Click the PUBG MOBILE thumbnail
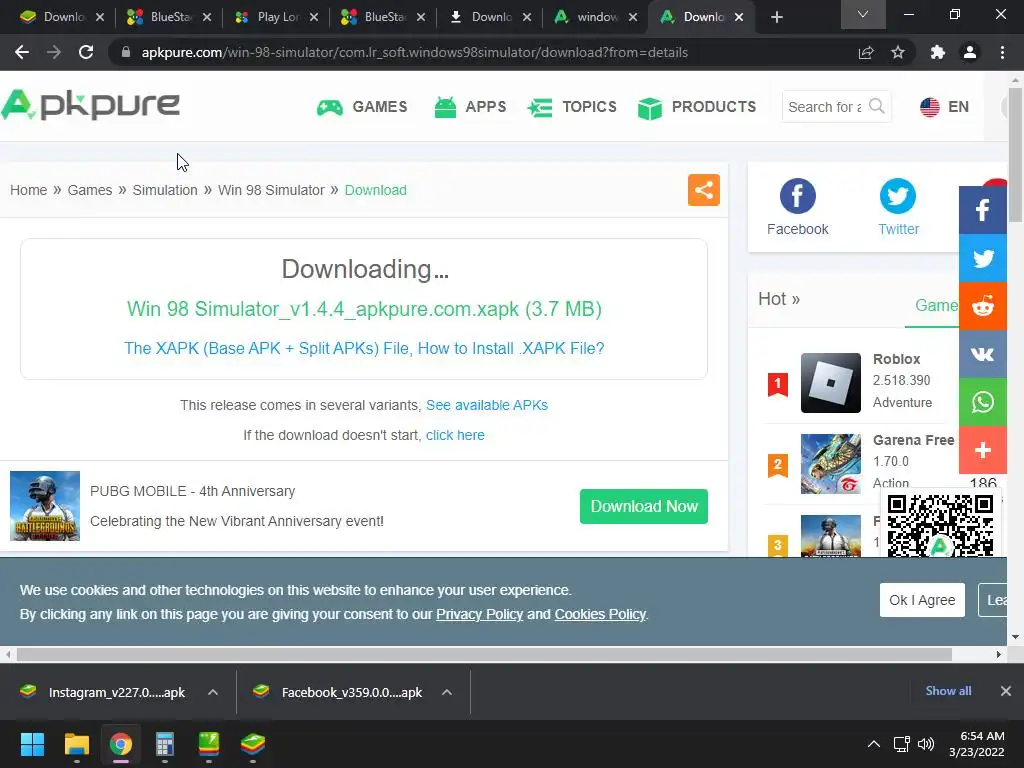1024x768 pixels. coord(45,506)
